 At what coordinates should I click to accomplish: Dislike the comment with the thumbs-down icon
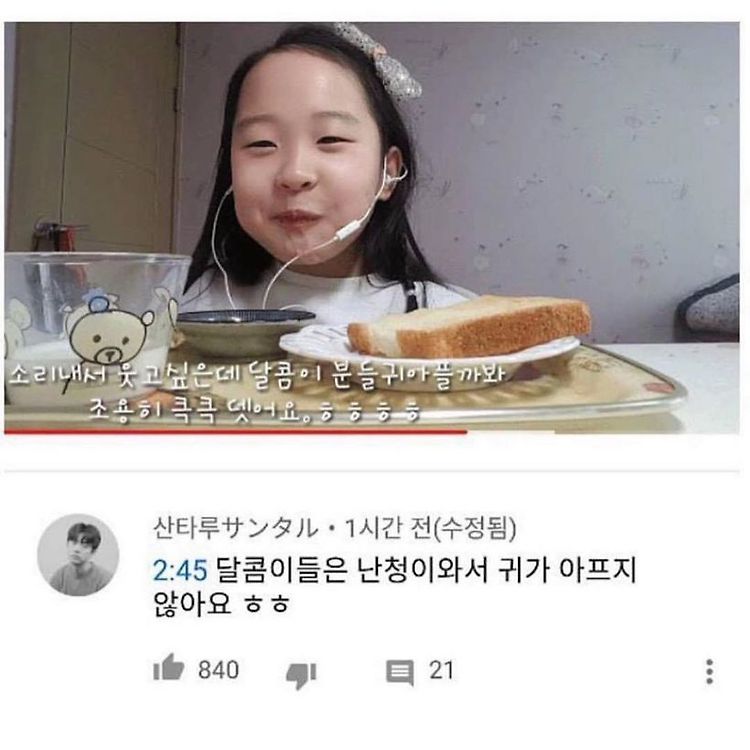301,675
